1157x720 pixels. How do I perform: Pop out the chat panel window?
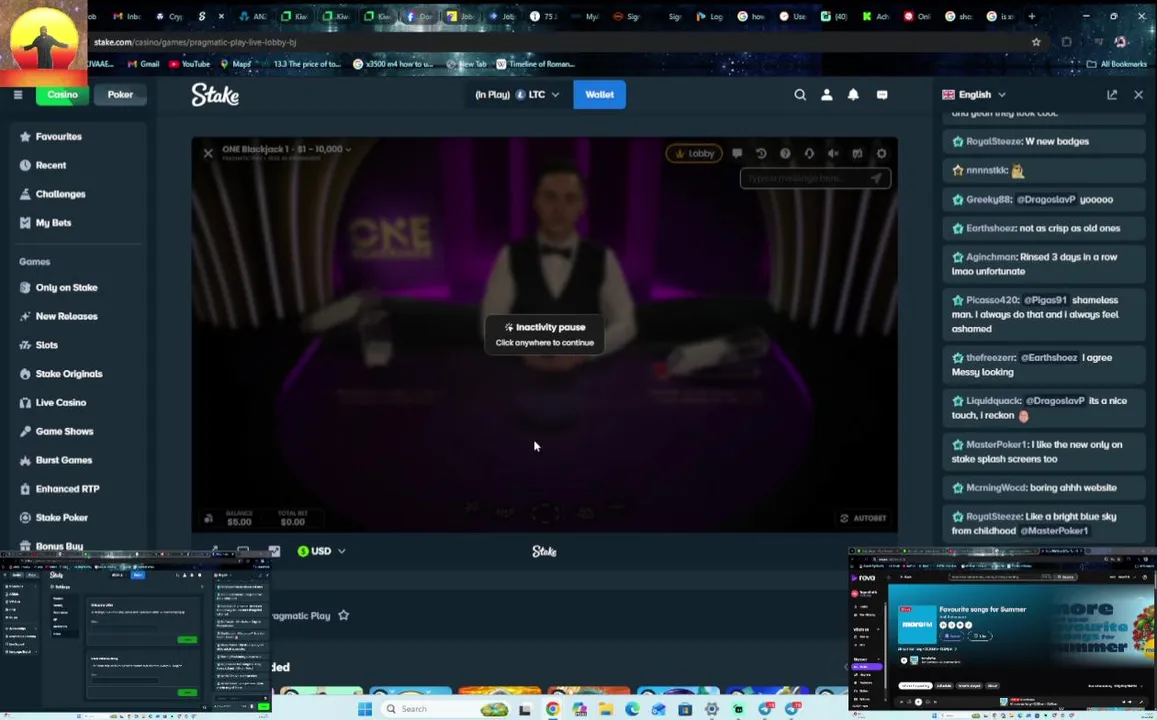pos(1112,94)
